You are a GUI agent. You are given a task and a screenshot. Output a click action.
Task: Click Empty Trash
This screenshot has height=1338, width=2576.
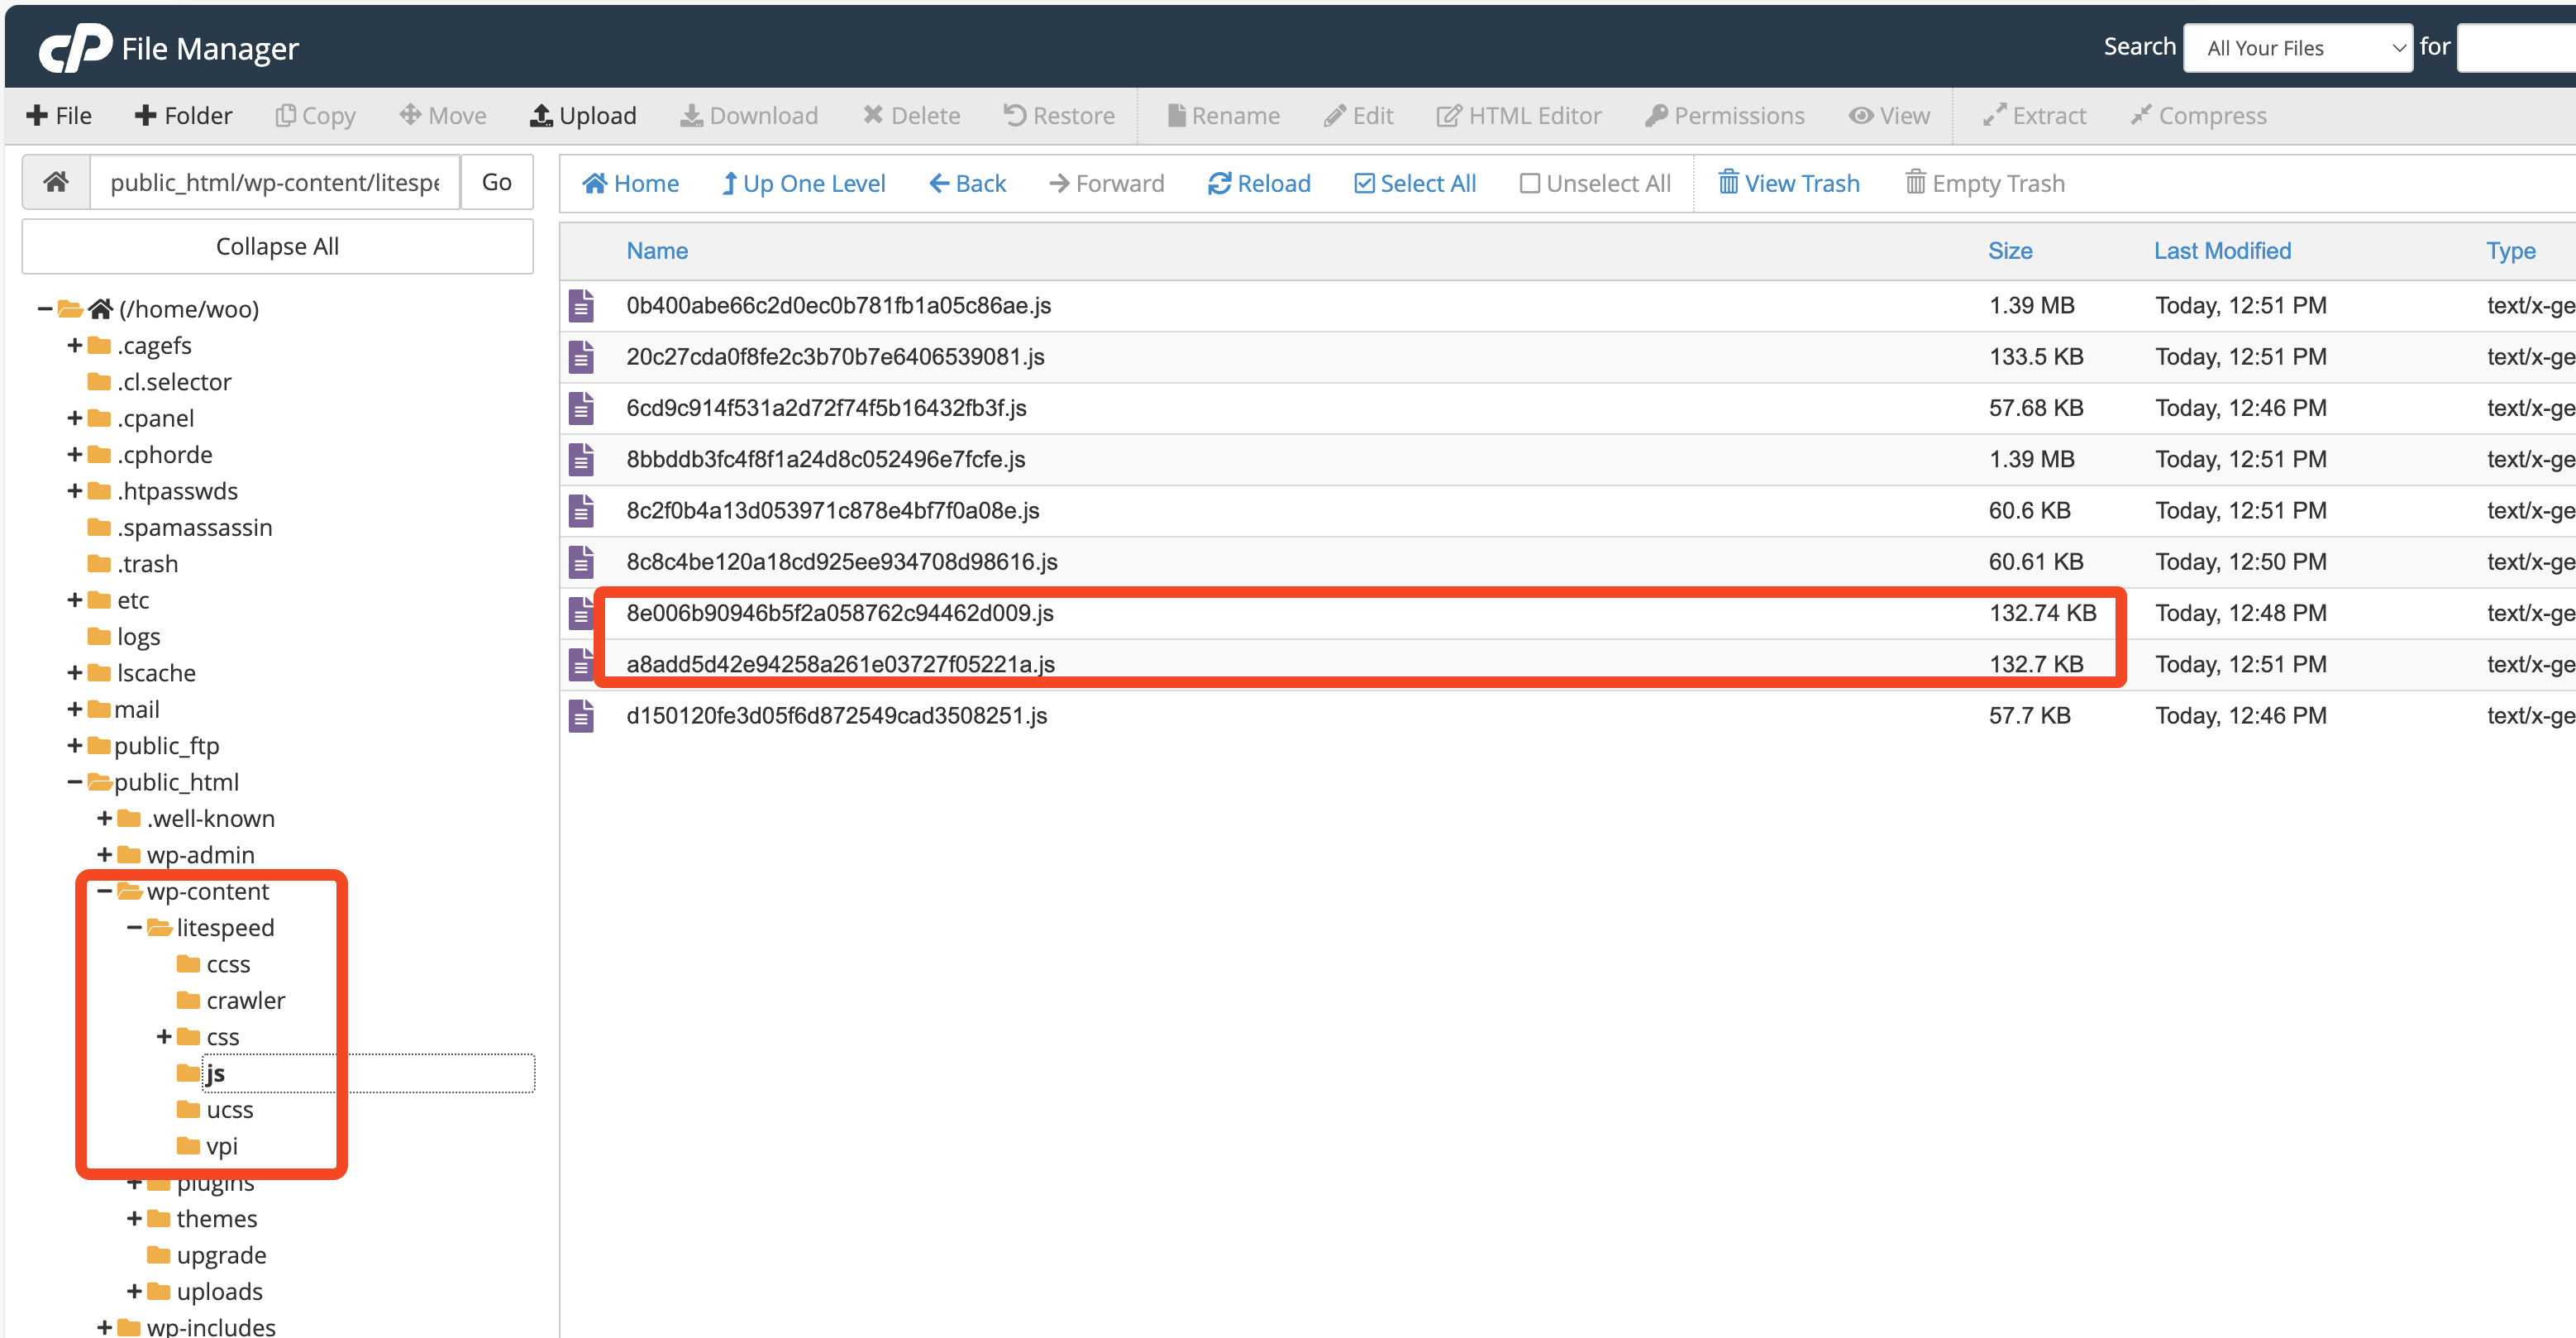pos(1985,184)
